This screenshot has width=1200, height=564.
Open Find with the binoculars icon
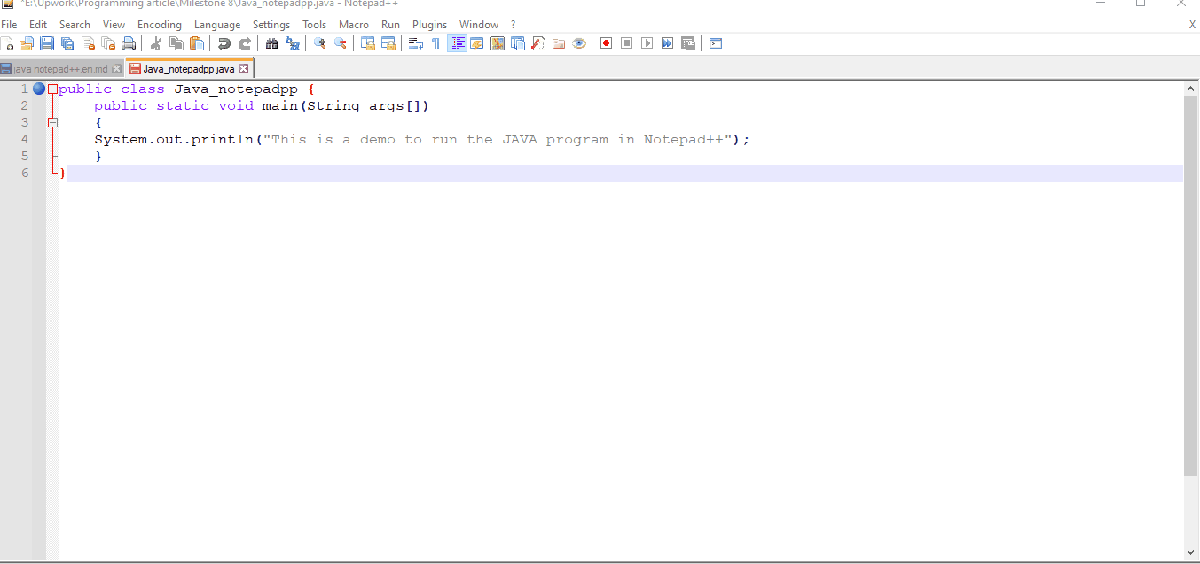coord(272,43)
